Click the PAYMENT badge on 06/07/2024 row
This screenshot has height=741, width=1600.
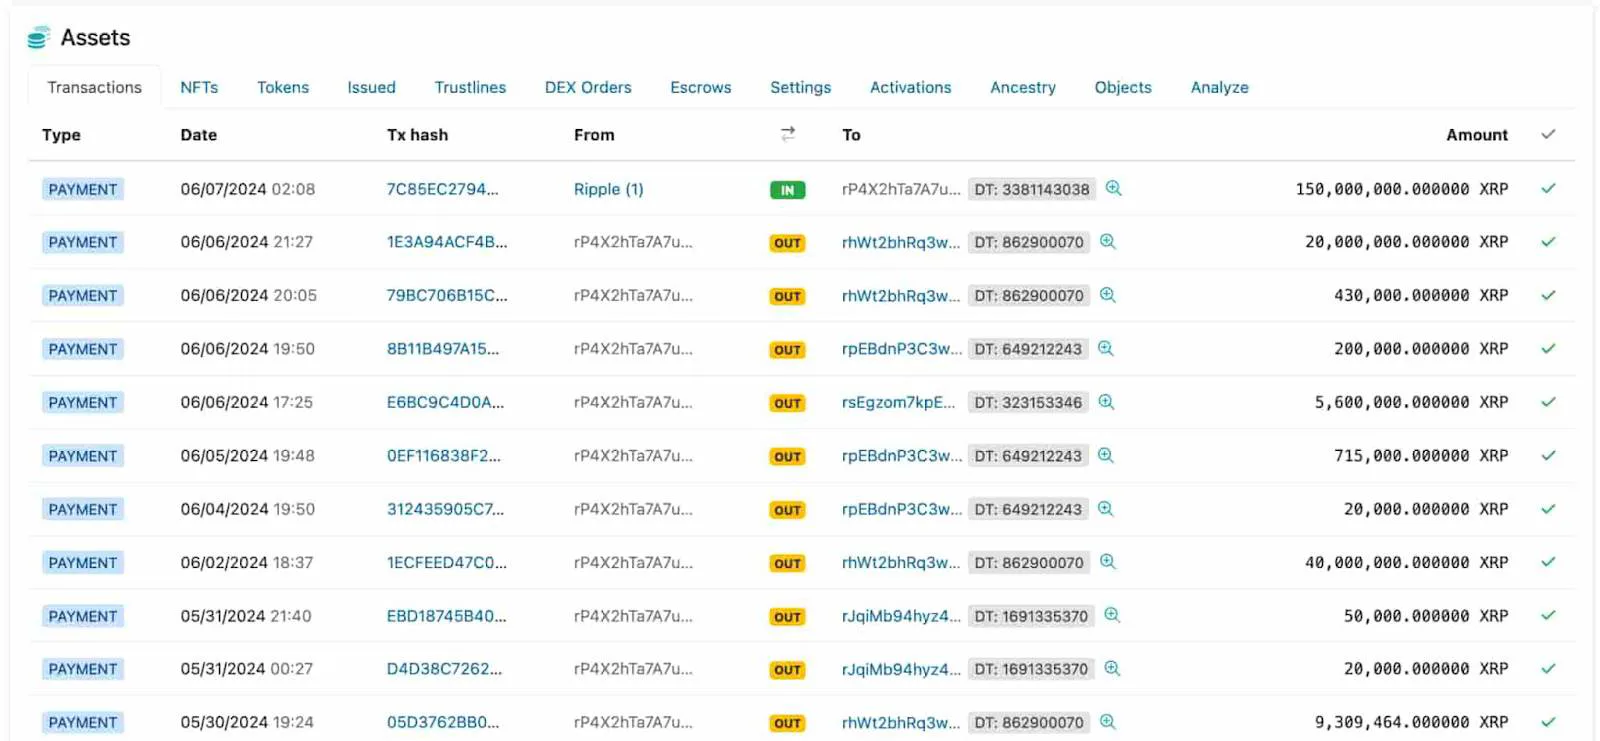83,189
